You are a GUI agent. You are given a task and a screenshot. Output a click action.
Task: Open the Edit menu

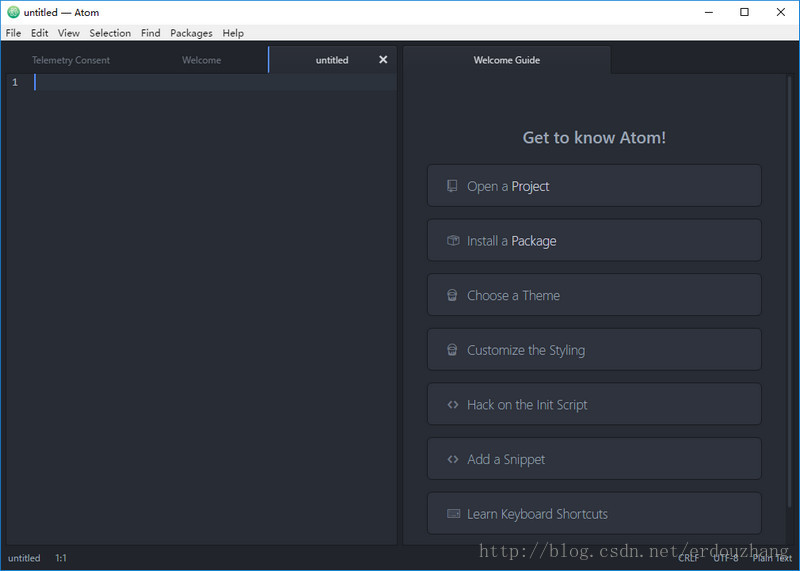coord(39,33)
